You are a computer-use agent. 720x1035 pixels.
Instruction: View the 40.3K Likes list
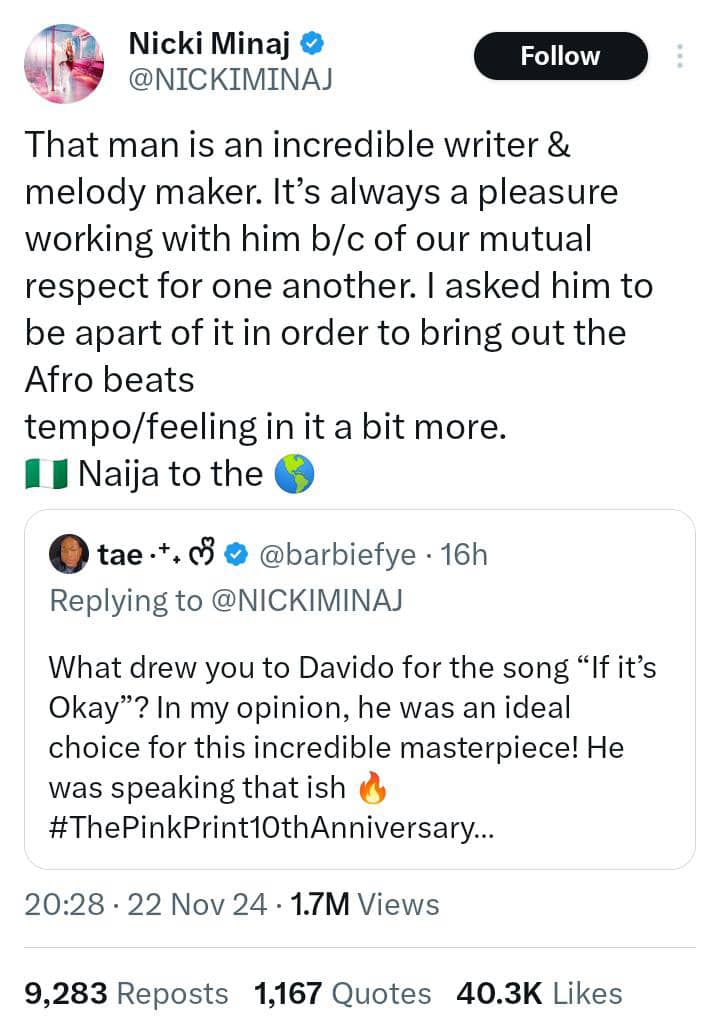pyautogui.click(x=539, y=993)
